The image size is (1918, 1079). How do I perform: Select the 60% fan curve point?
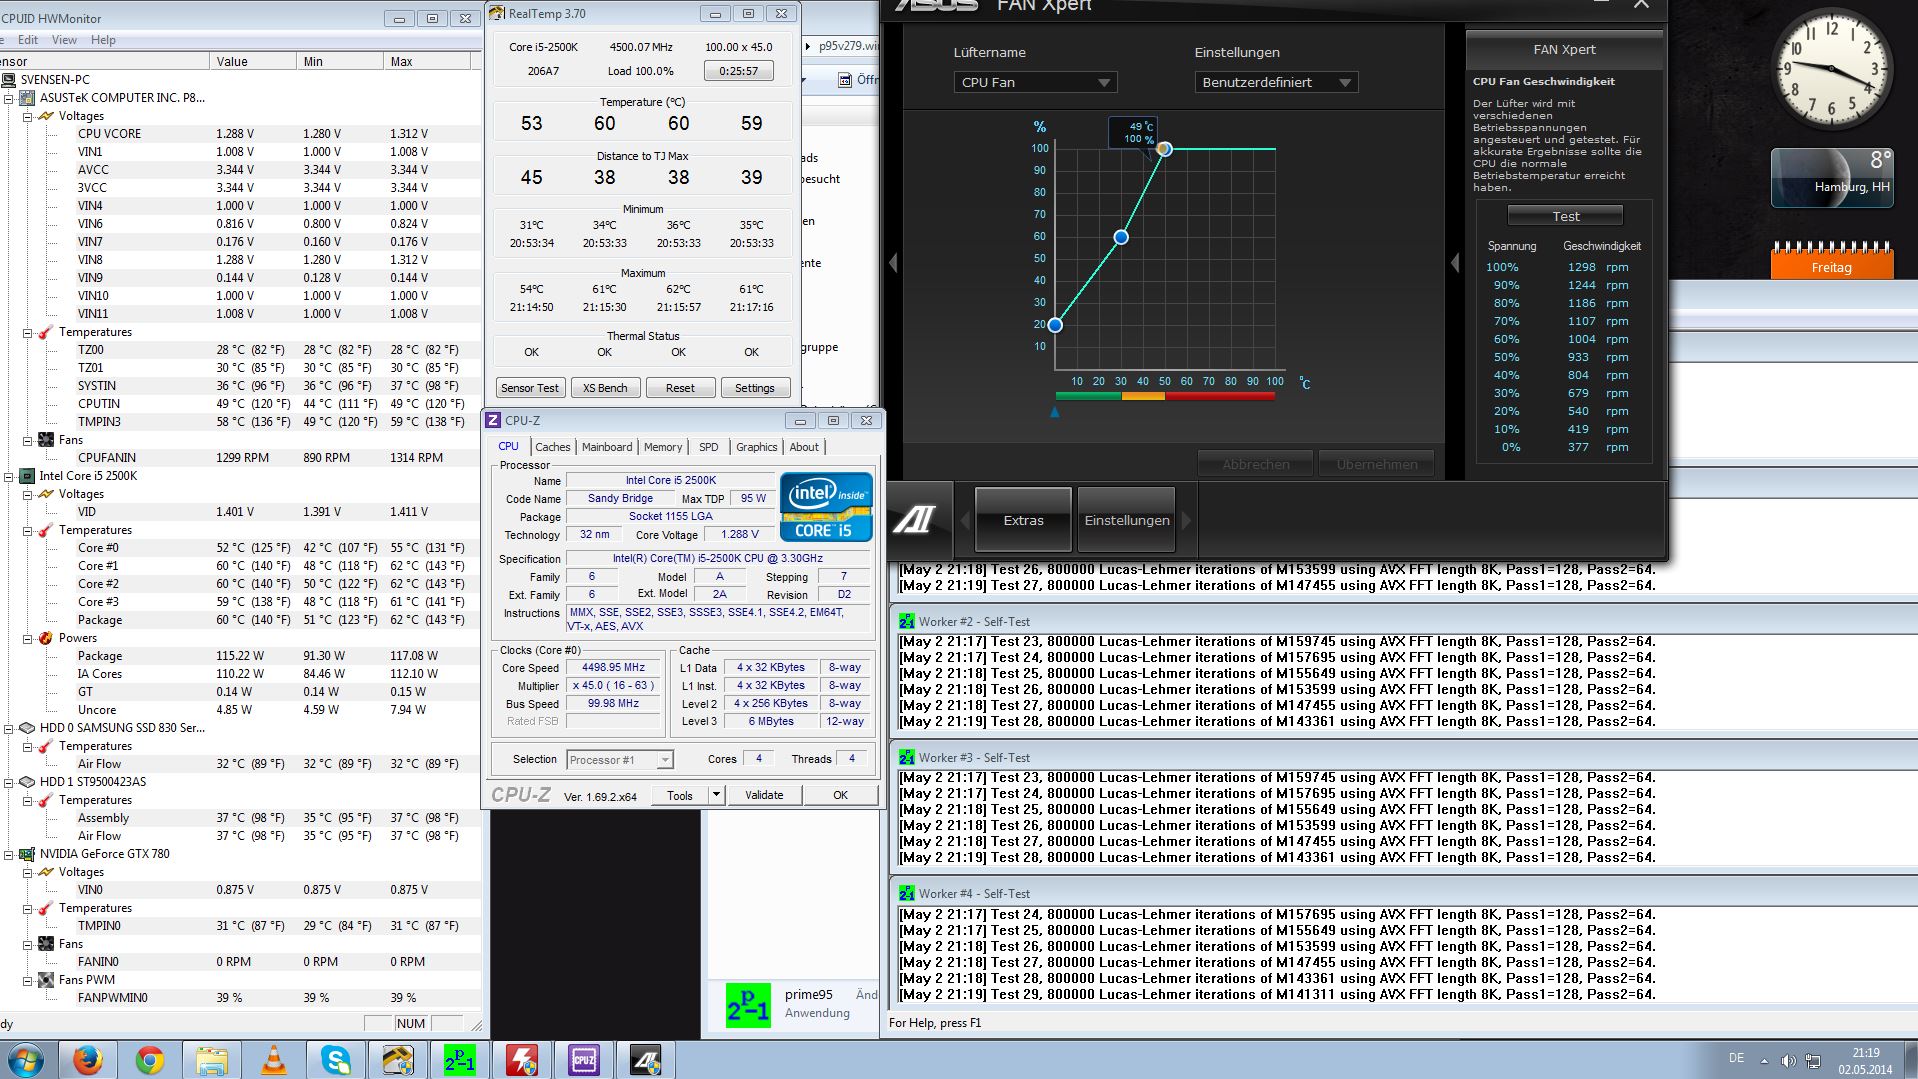click(x=1121, y=237)
